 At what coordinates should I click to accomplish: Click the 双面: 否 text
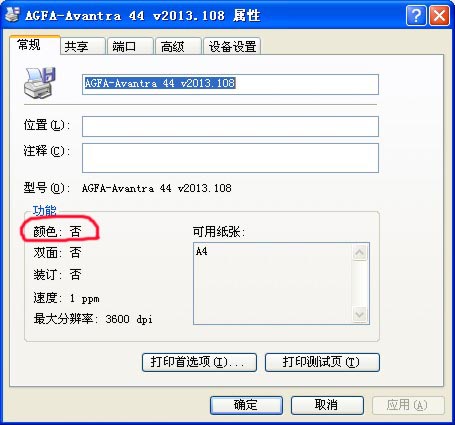[57, 253]
